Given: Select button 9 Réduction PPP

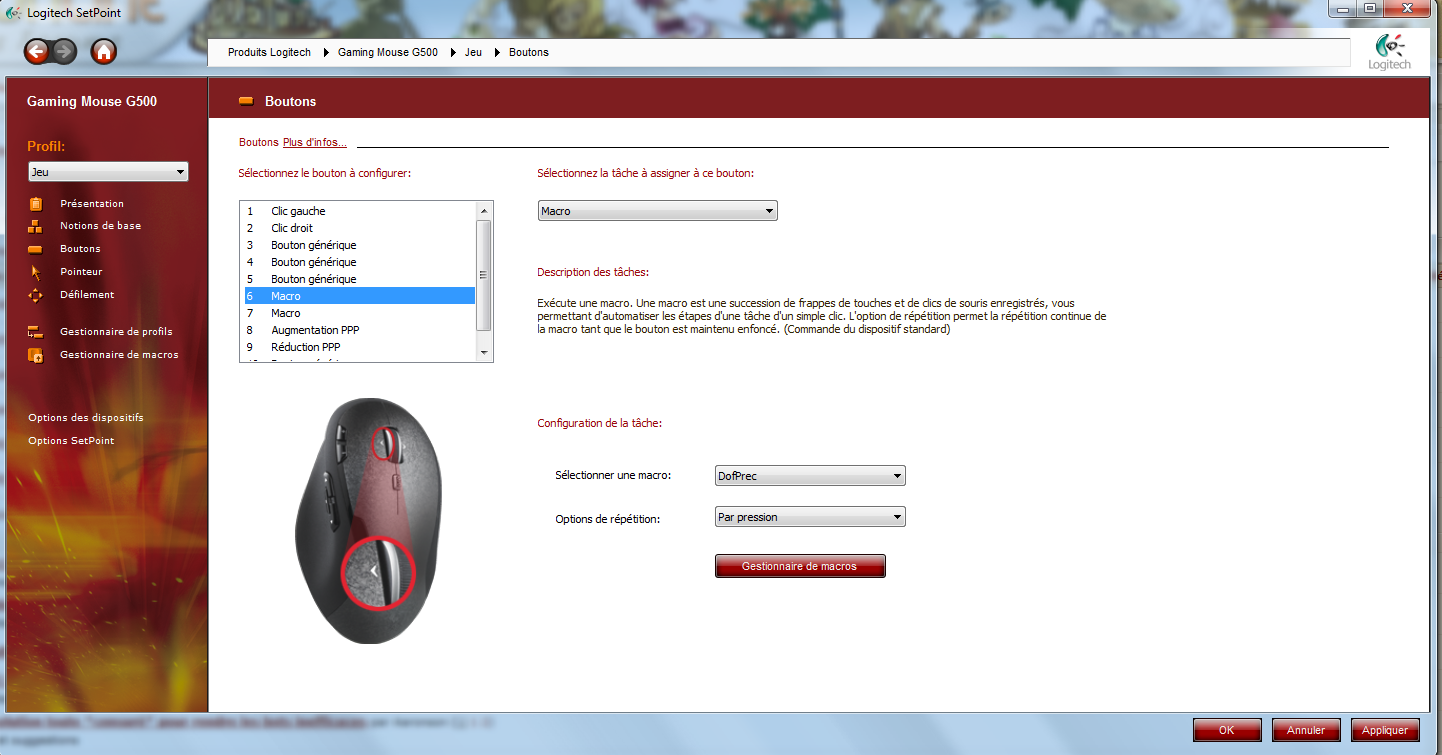Looking at the screenshot, I should 359,347.
